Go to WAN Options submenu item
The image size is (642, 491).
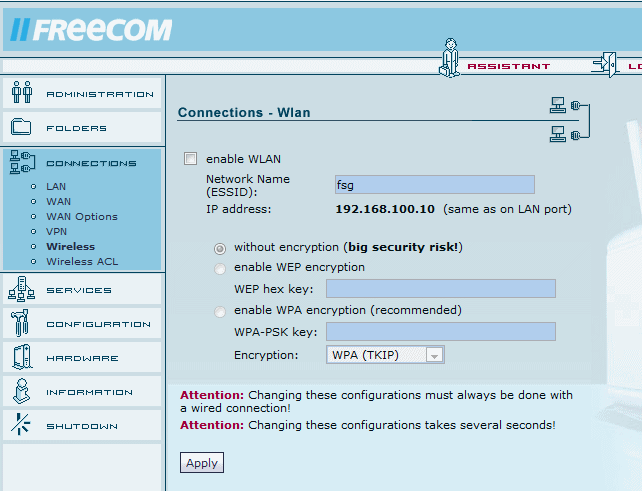(x=82, y=216)
